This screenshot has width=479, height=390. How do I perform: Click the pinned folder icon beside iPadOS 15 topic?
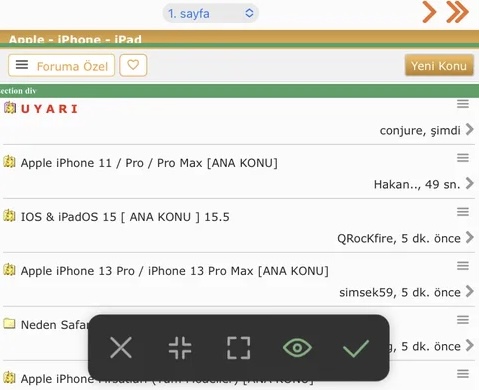[x=10, y=216]
